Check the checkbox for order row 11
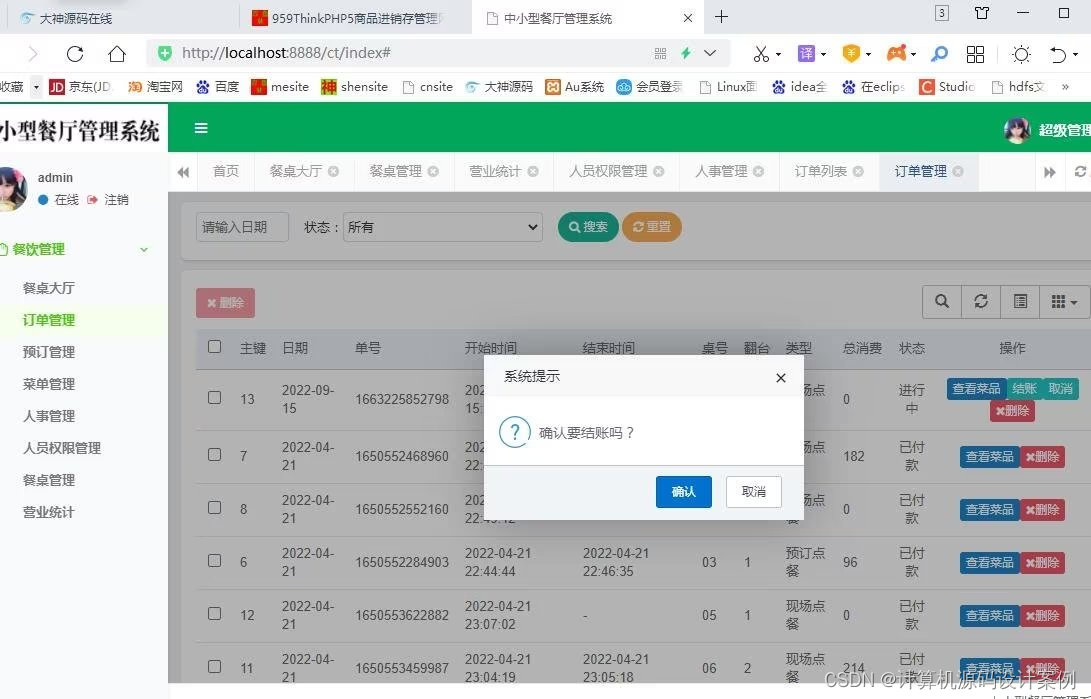The width and height of the screenshot is (1091, 699). coord(214,666)
